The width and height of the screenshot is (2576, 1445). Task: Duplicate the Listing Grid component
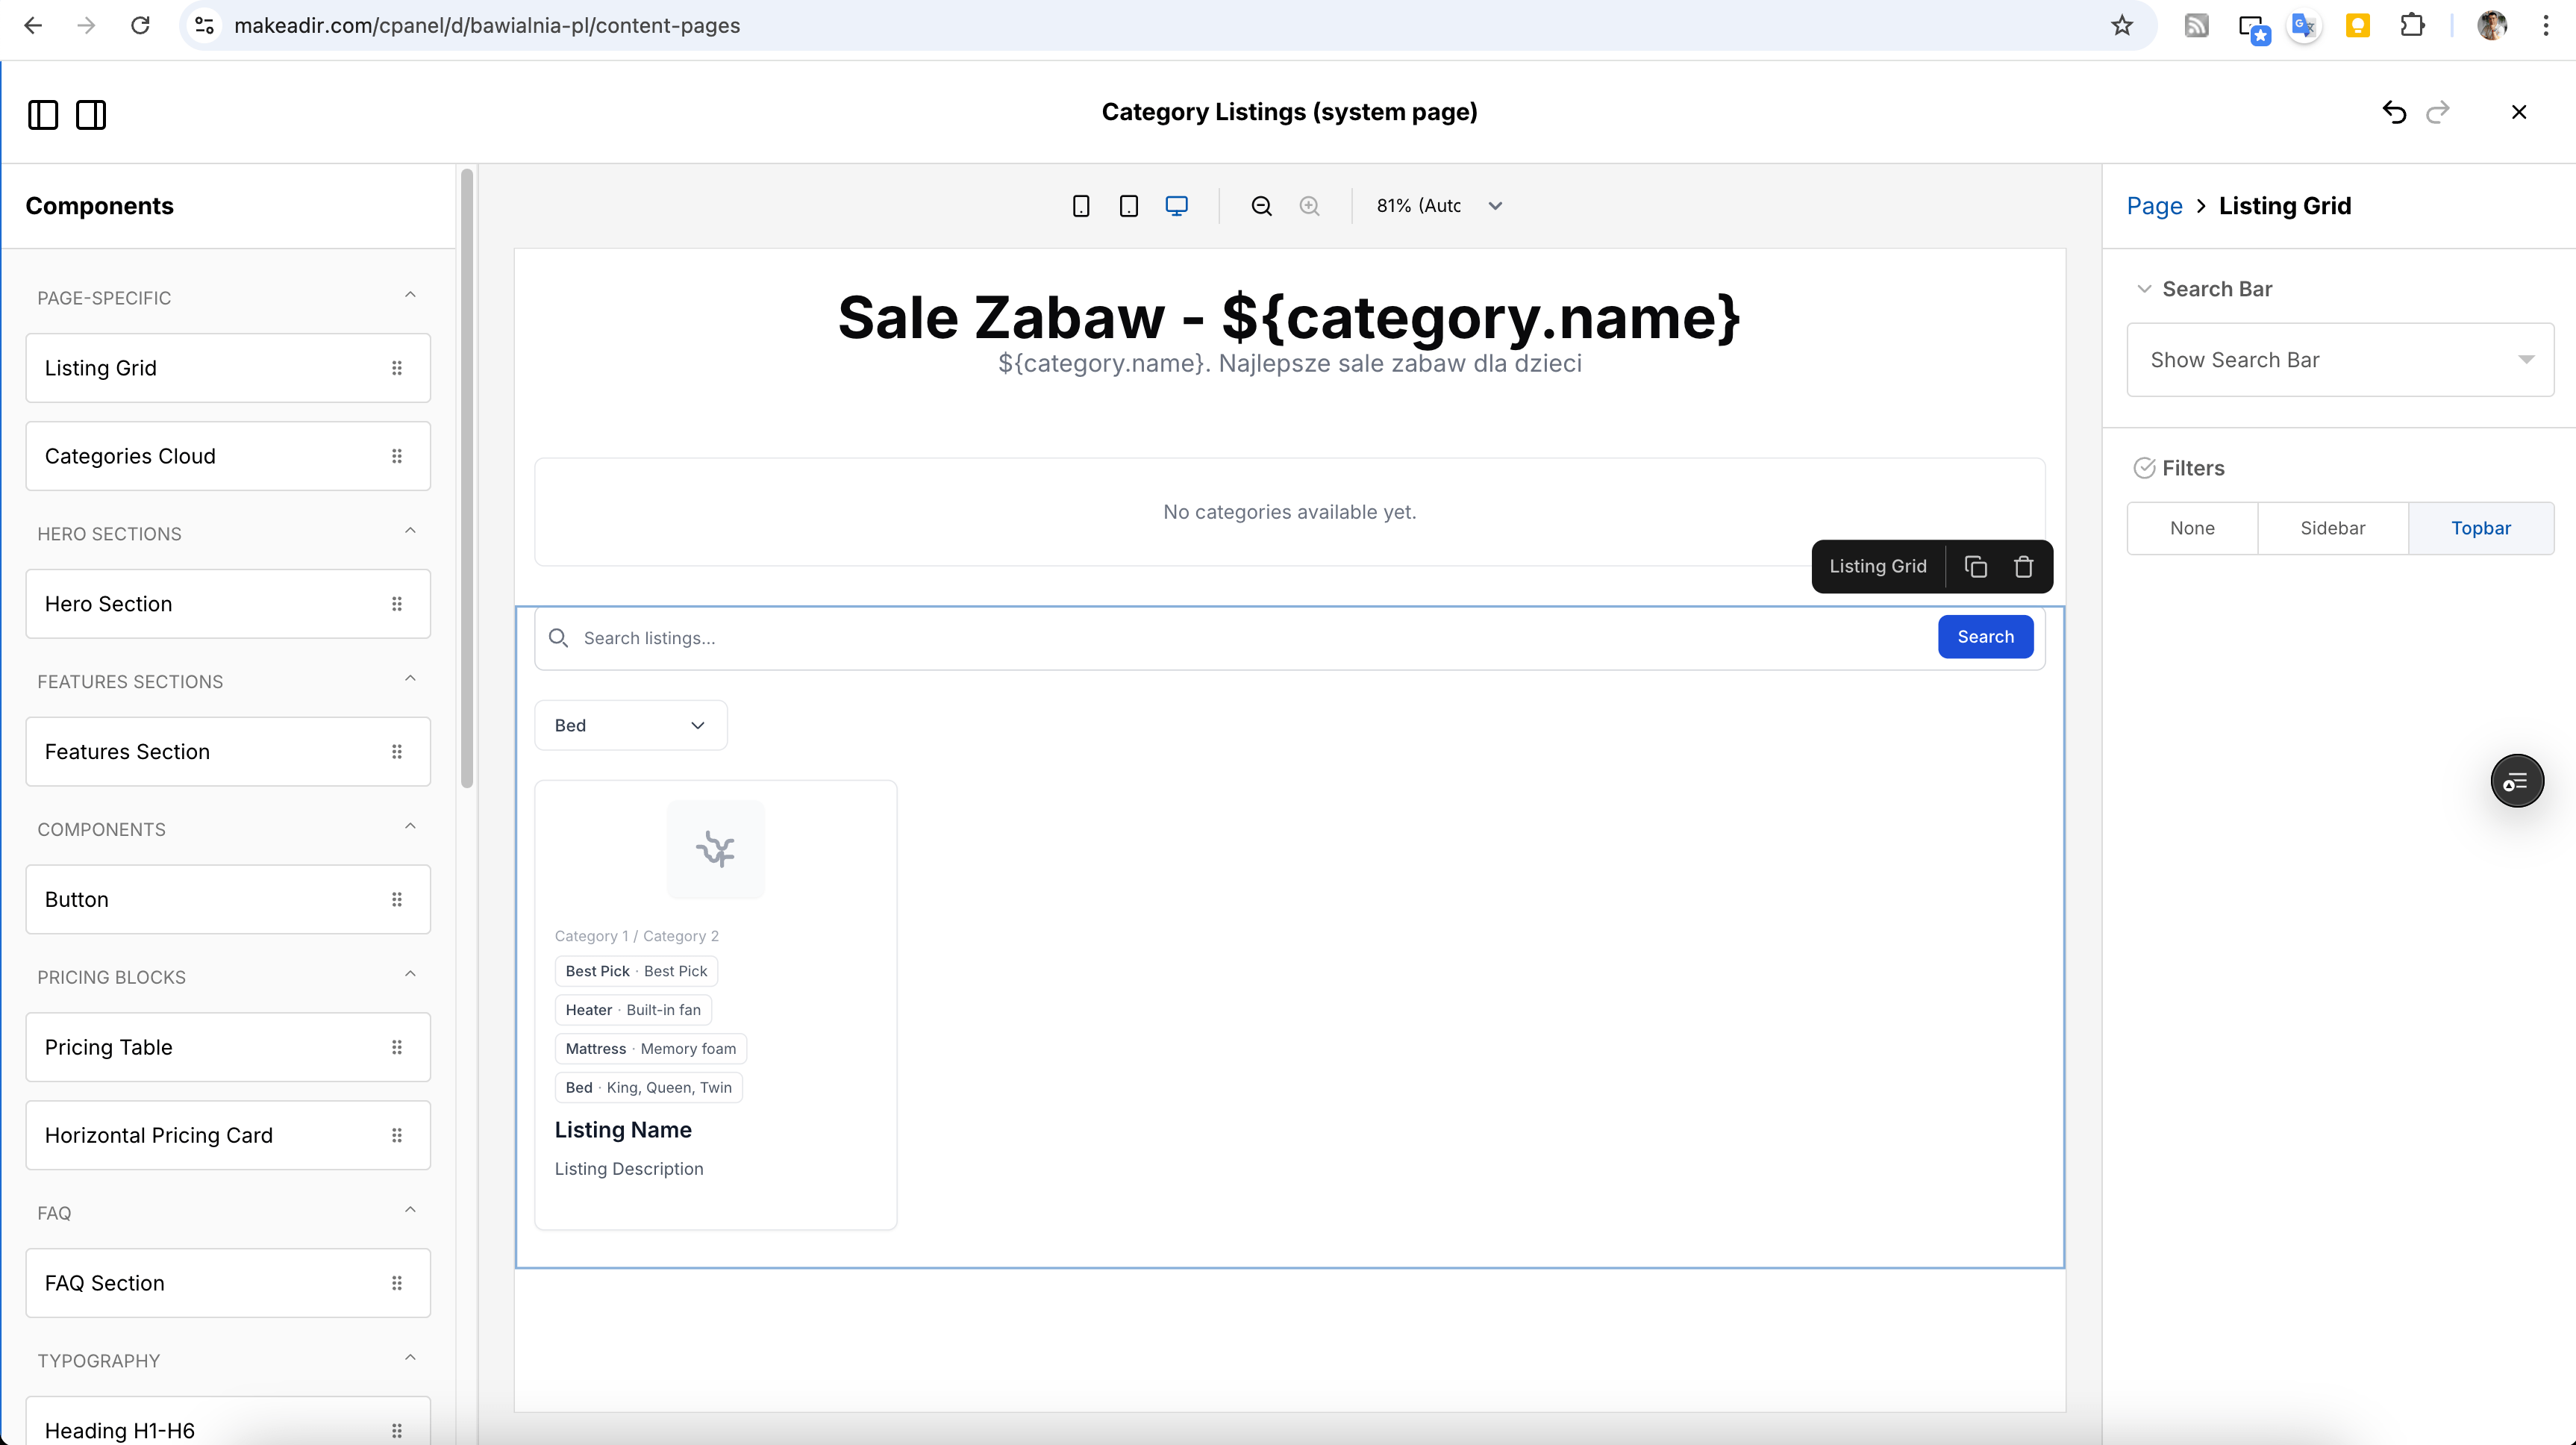point(1975,567)
